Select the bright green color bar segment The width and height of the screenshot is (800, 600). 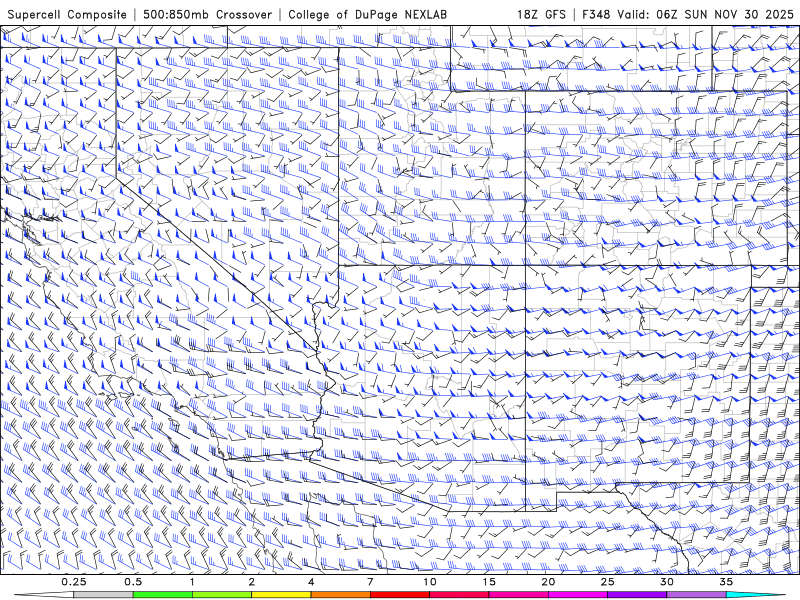pyautogui.click(x=163, y=595)
